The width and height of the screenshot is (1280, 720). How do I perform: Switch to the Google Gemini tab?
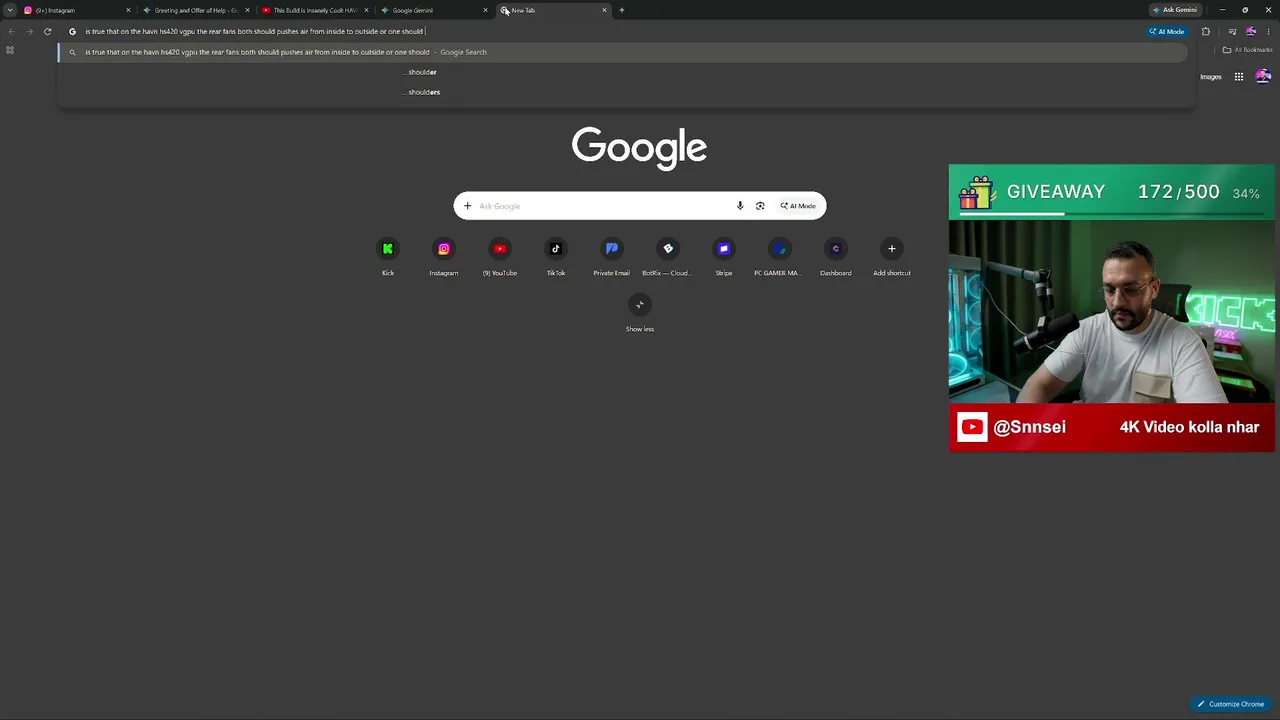433,10
